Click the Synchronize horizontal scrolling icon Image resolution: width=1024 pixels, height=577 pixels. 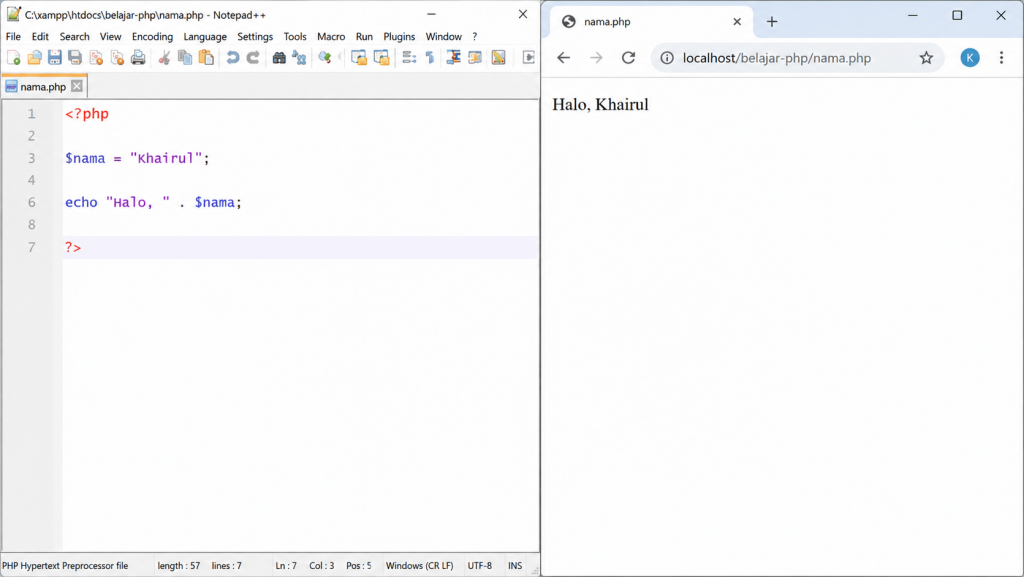pyautogui.click(x=381, y=58)
